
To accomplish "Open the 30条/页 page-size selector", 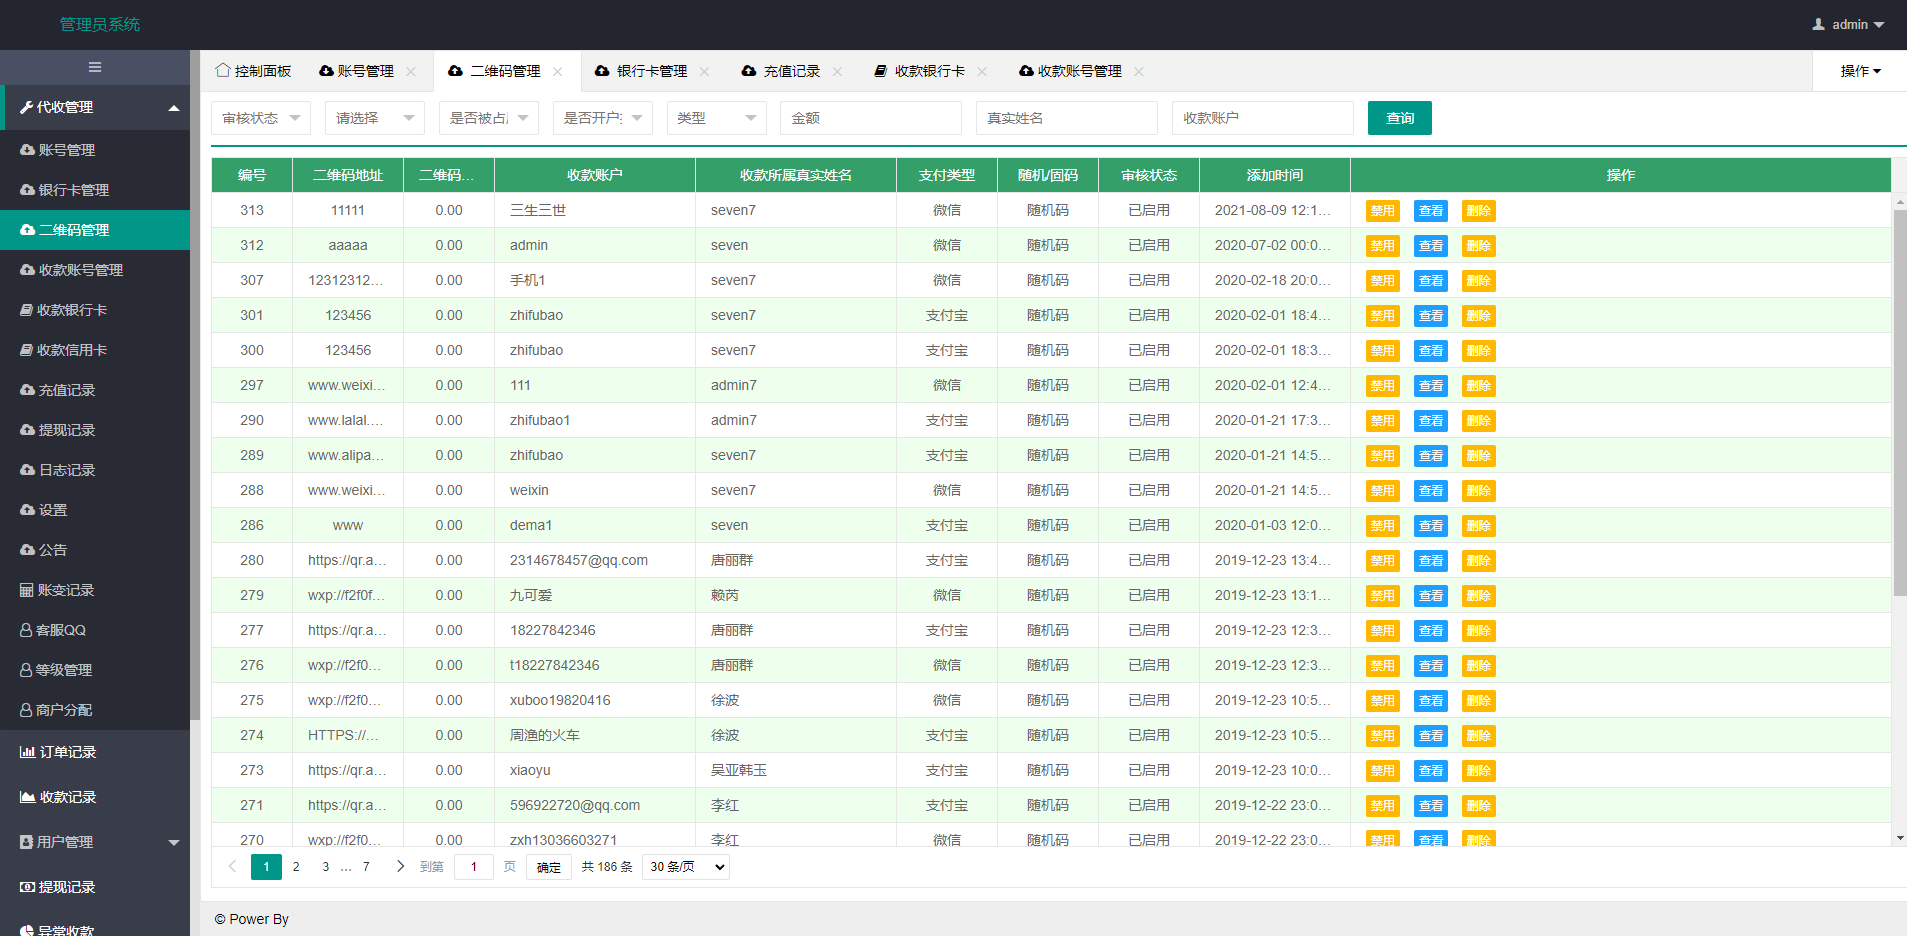I will (684, 867).
